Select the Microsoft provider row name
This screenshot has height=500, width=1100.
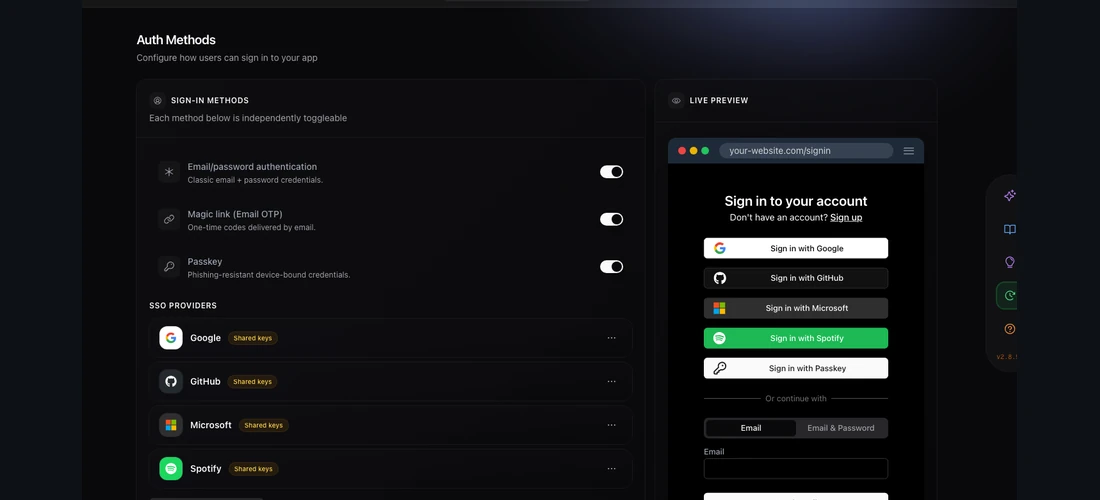(211, 425)
